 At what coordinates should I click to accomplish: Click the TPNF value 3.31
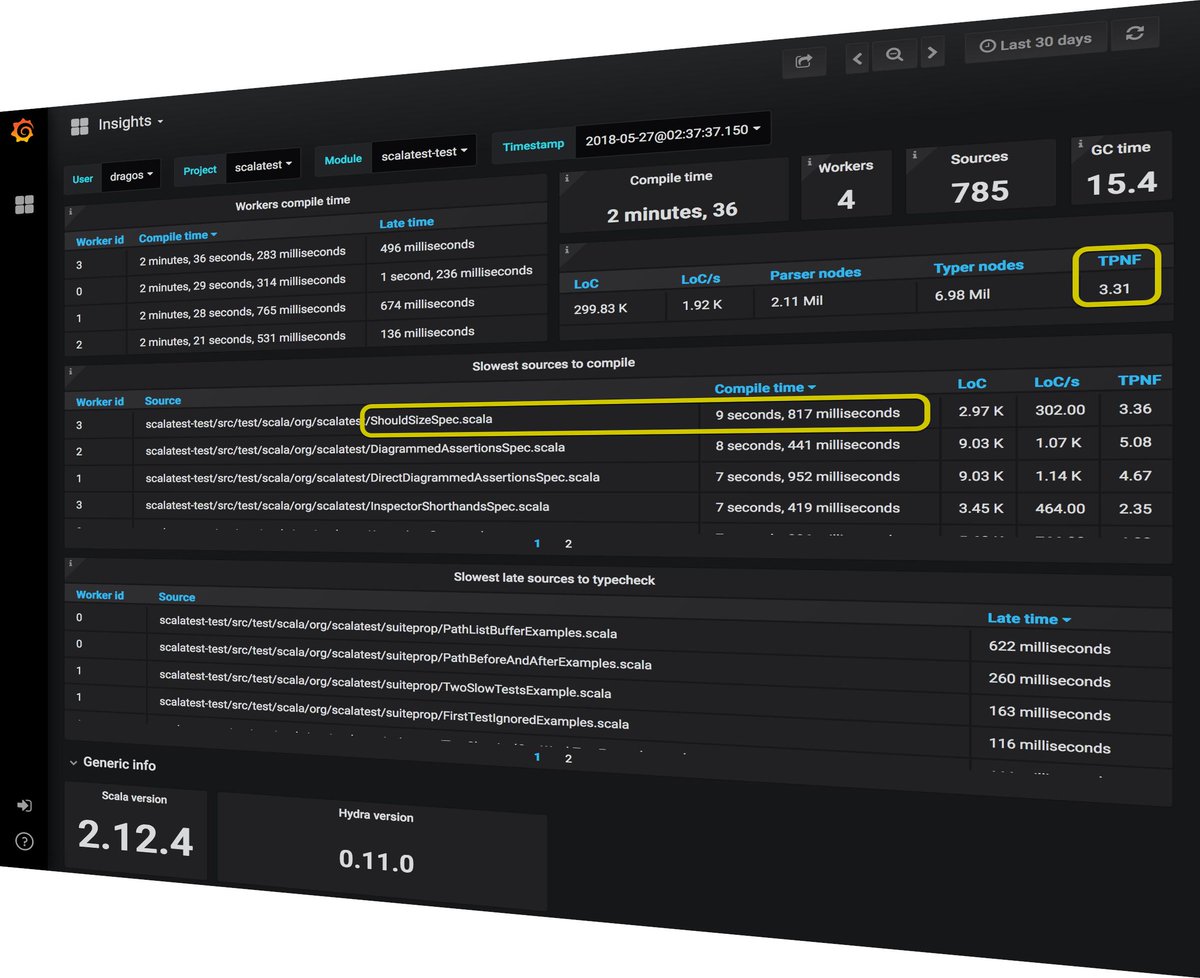[x=1113, y=289]
